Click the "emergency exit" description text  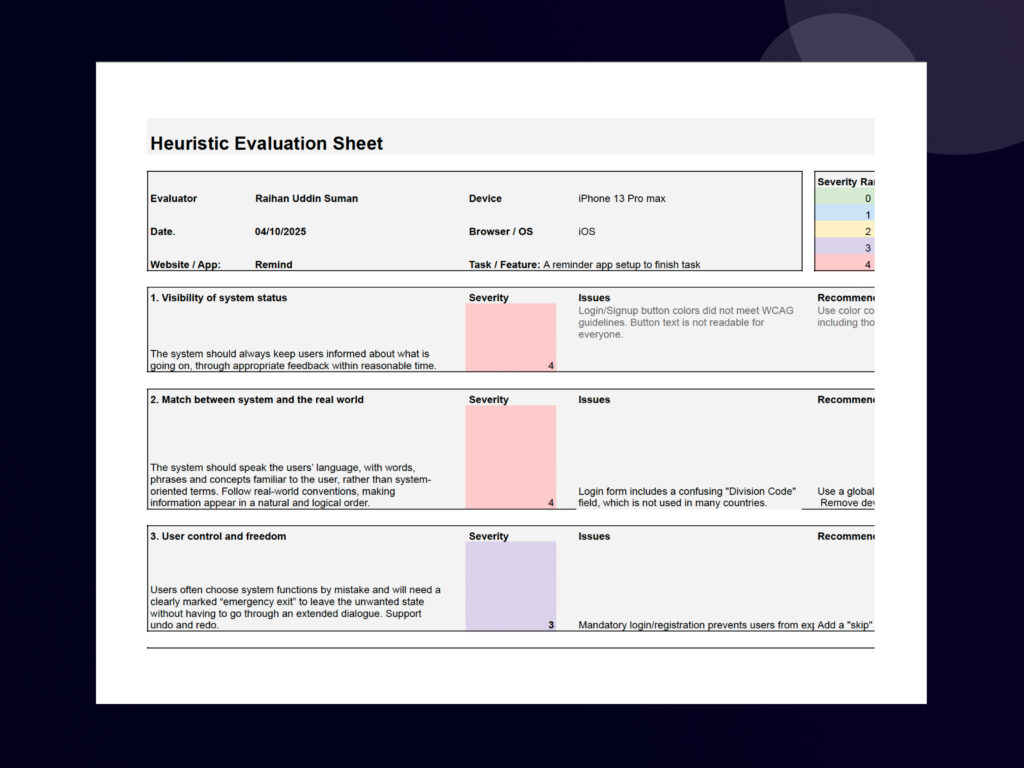(x=295, y=607)
